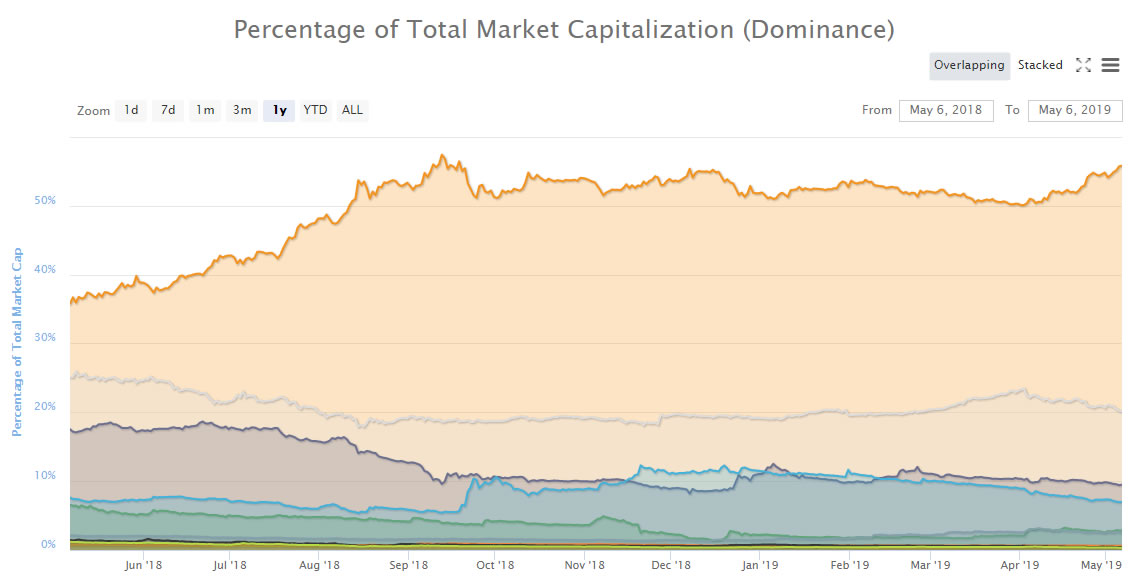Screen dimensions: 1141x582
Task: Open the chart context menu
Action: pos(1110,64)
